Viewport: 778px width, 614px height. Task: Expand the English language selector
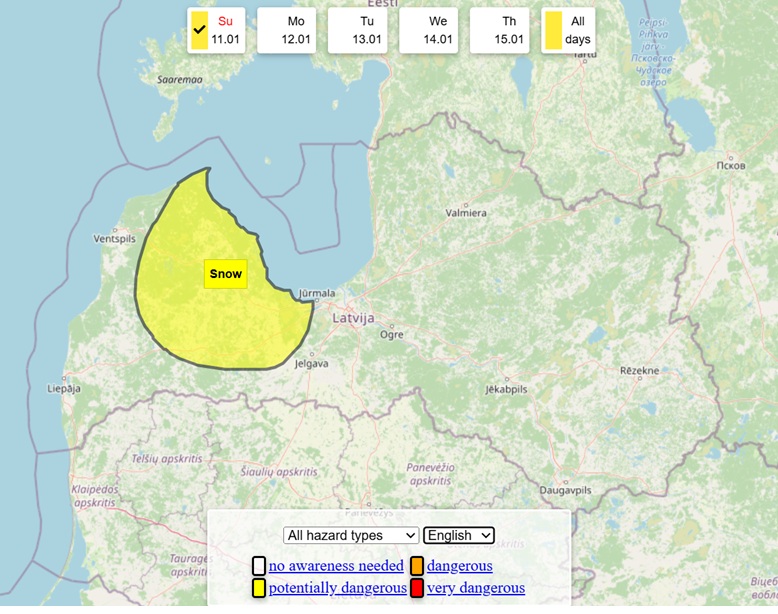(x=459, y=535)
